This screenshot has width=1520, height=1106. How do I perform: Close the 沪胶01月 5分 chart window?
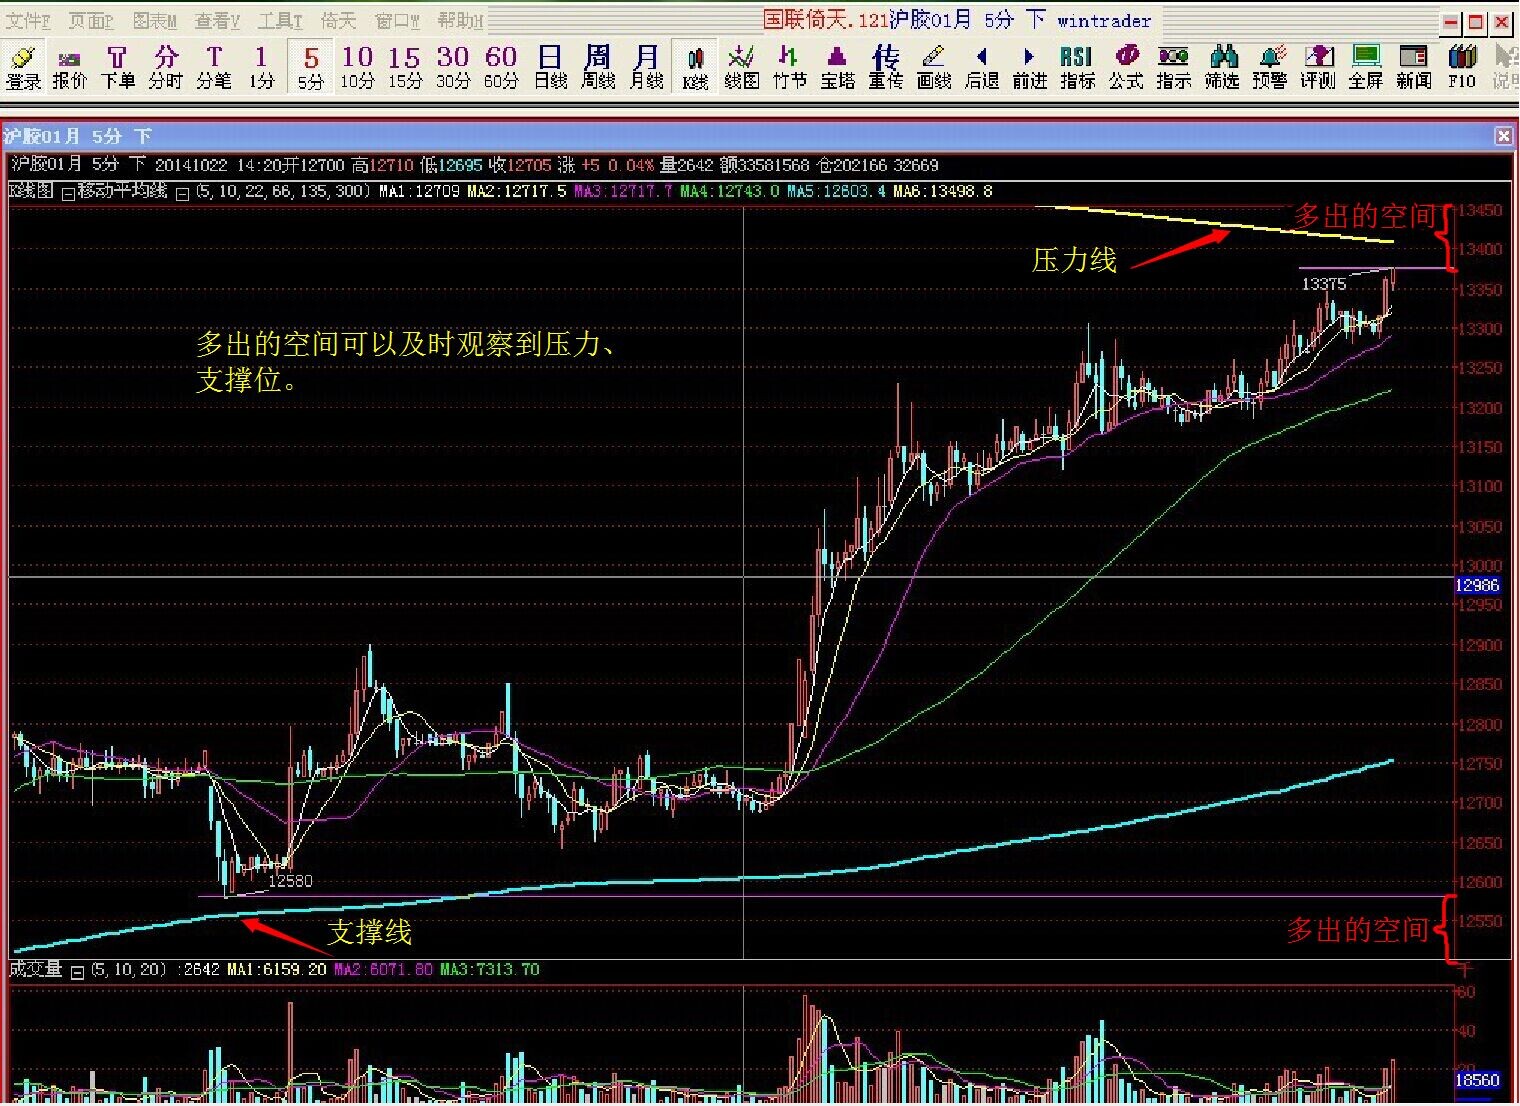click(1503, 136)
